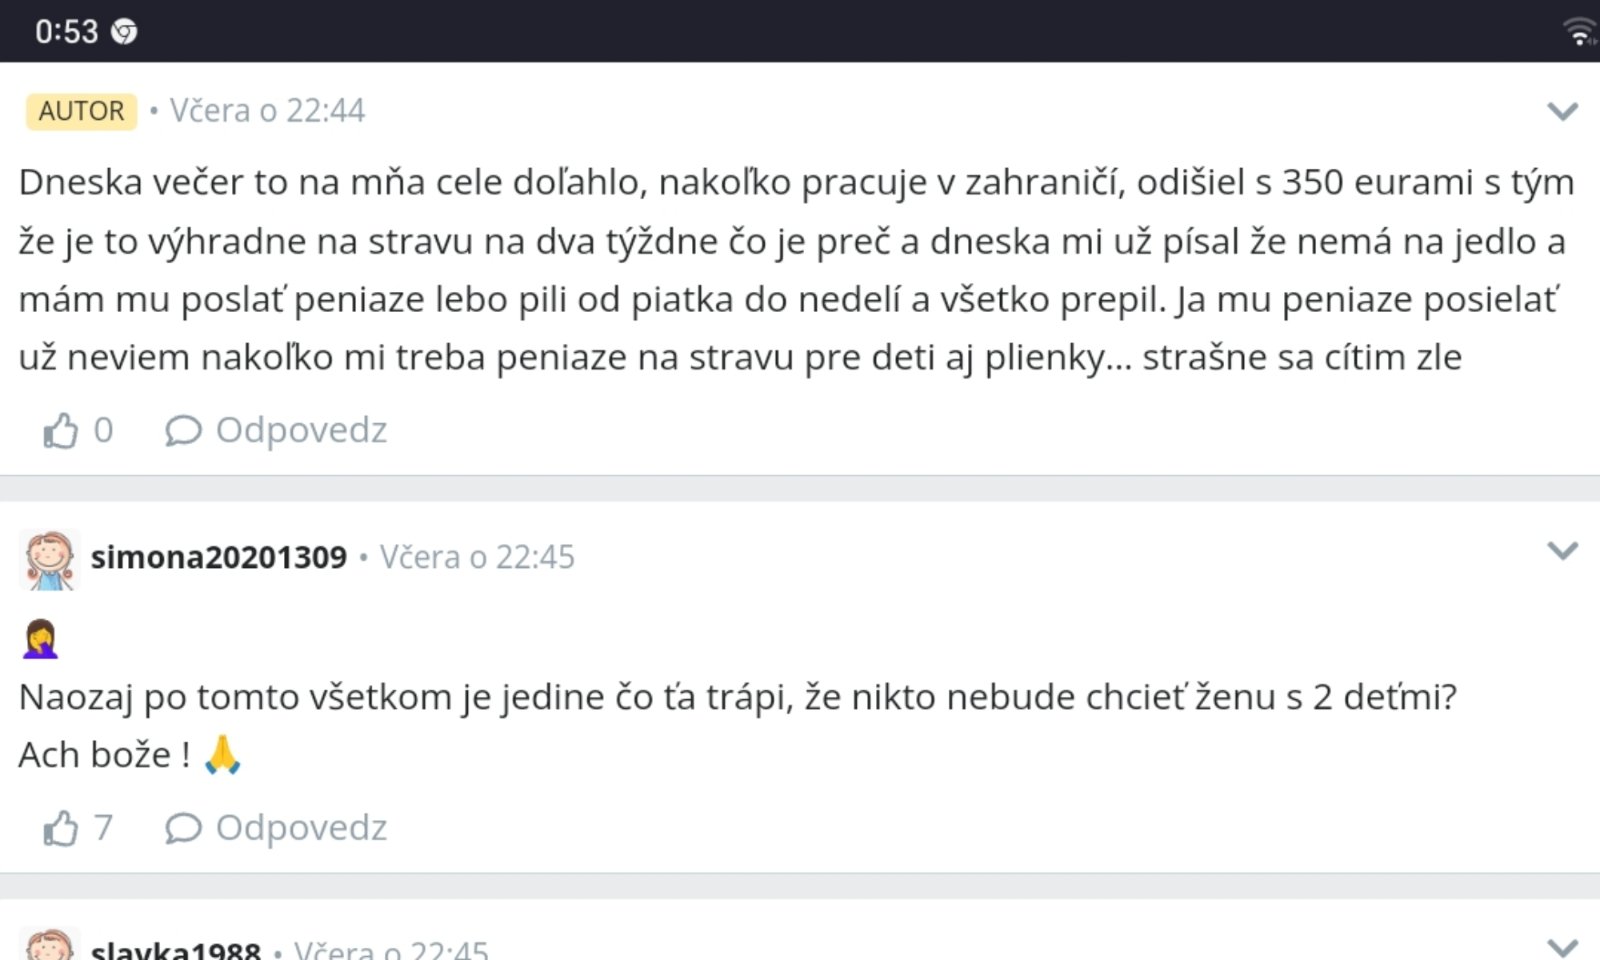Screen dimensions: 1600x960
Task: Like the AUTOR post with thumbs-up
Action: (x=60, y=431)
